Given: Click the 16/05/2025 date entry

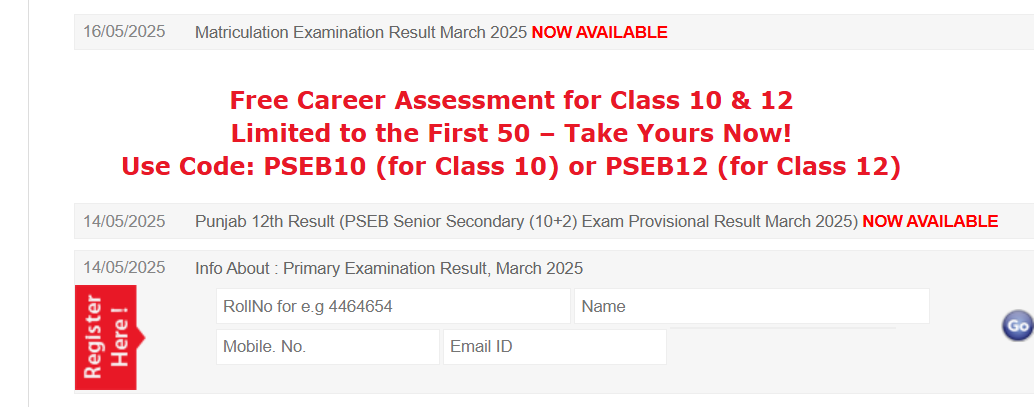Looking at the screenshot, I should click(x=124, y=32).
